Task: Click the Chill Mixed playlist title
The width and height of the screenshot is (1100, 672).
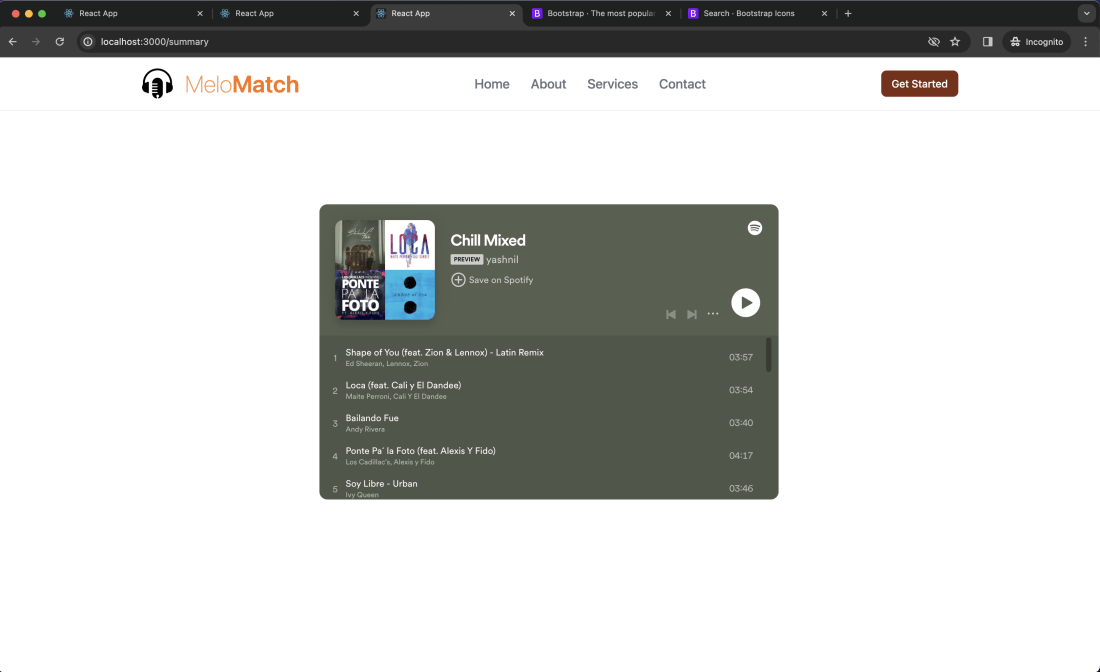Action: coord(488,240)
